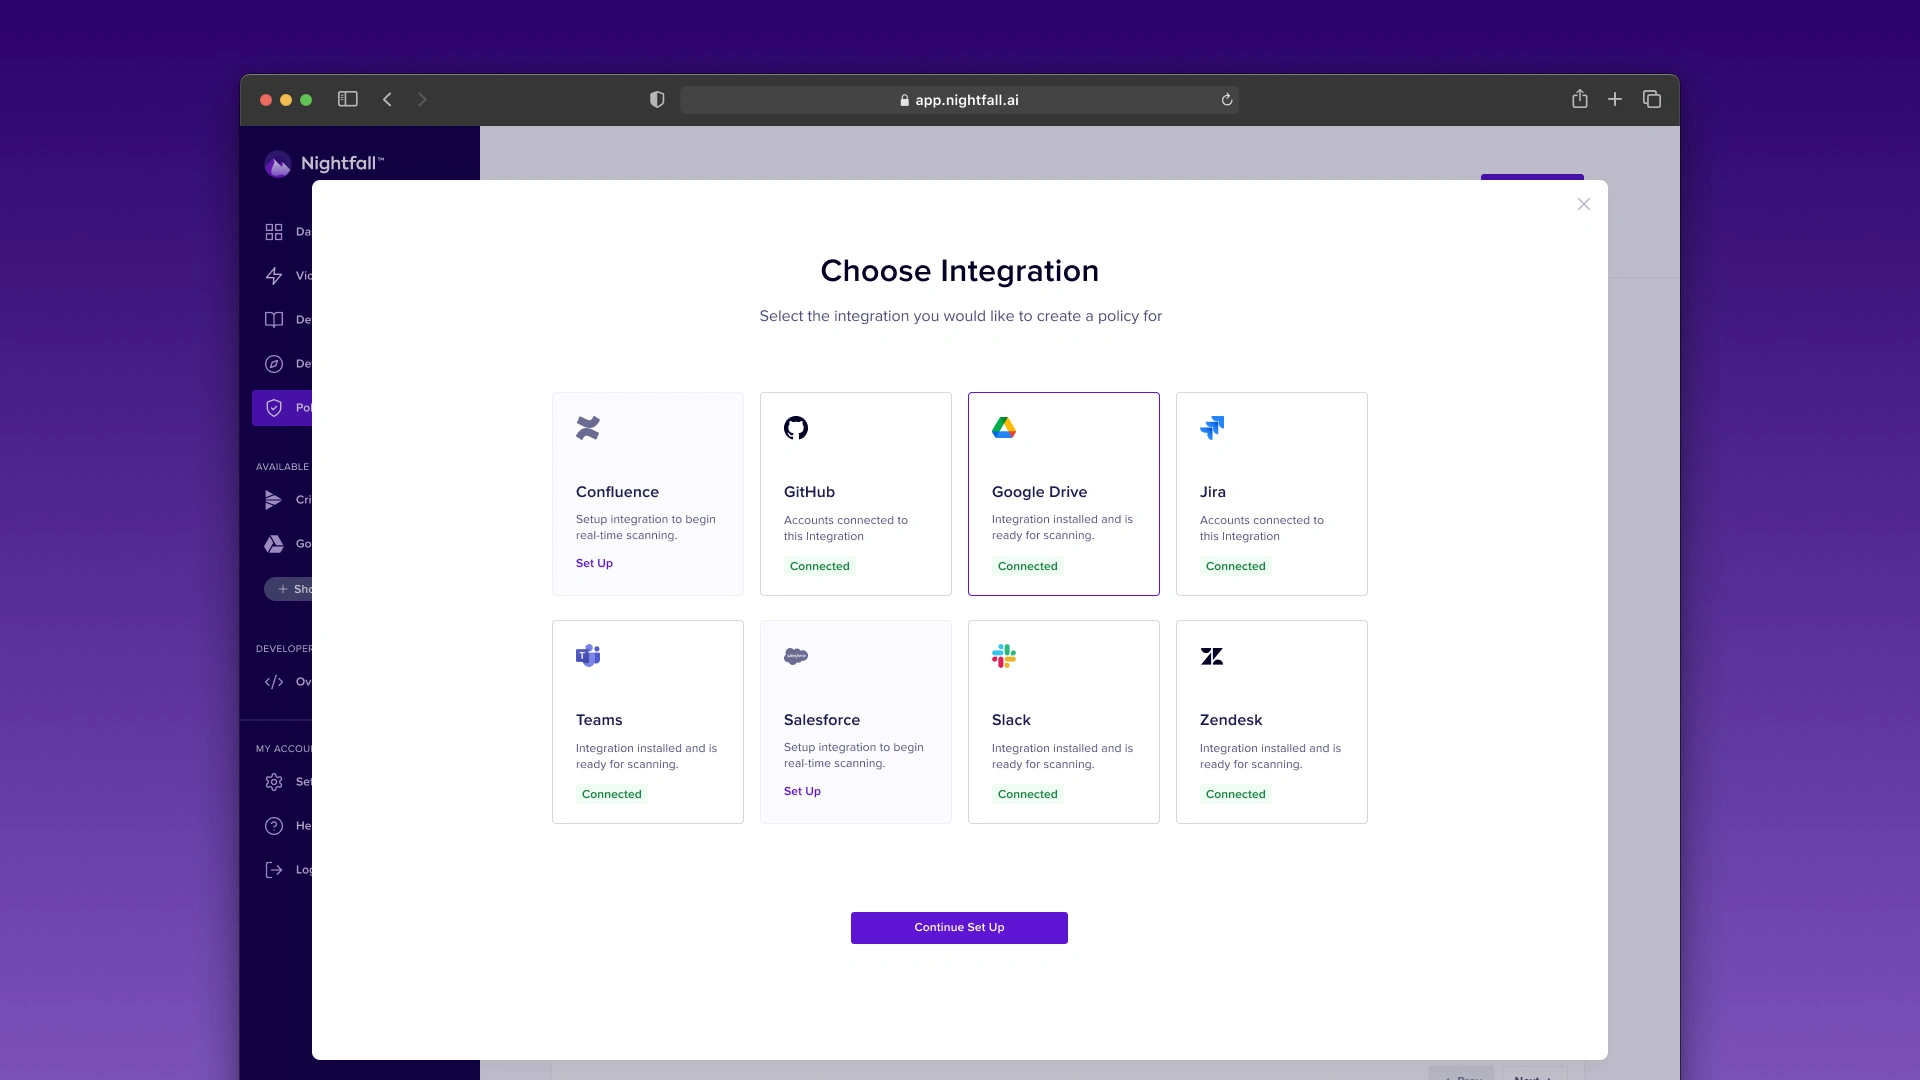Click the Salesforce cloud icon

tap(796, 656)
